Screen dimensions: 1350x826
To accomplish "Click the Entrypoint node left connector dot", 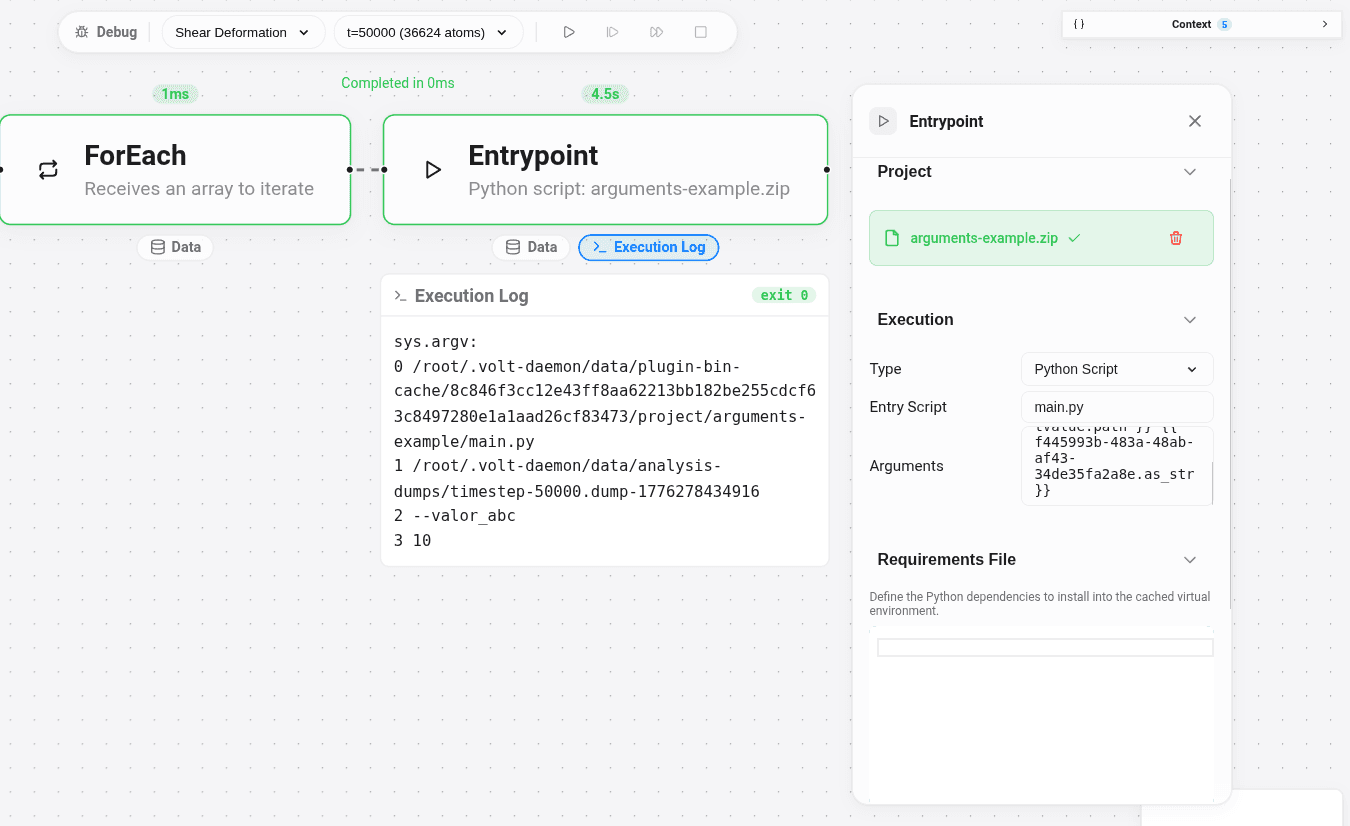I will [384, 170].
